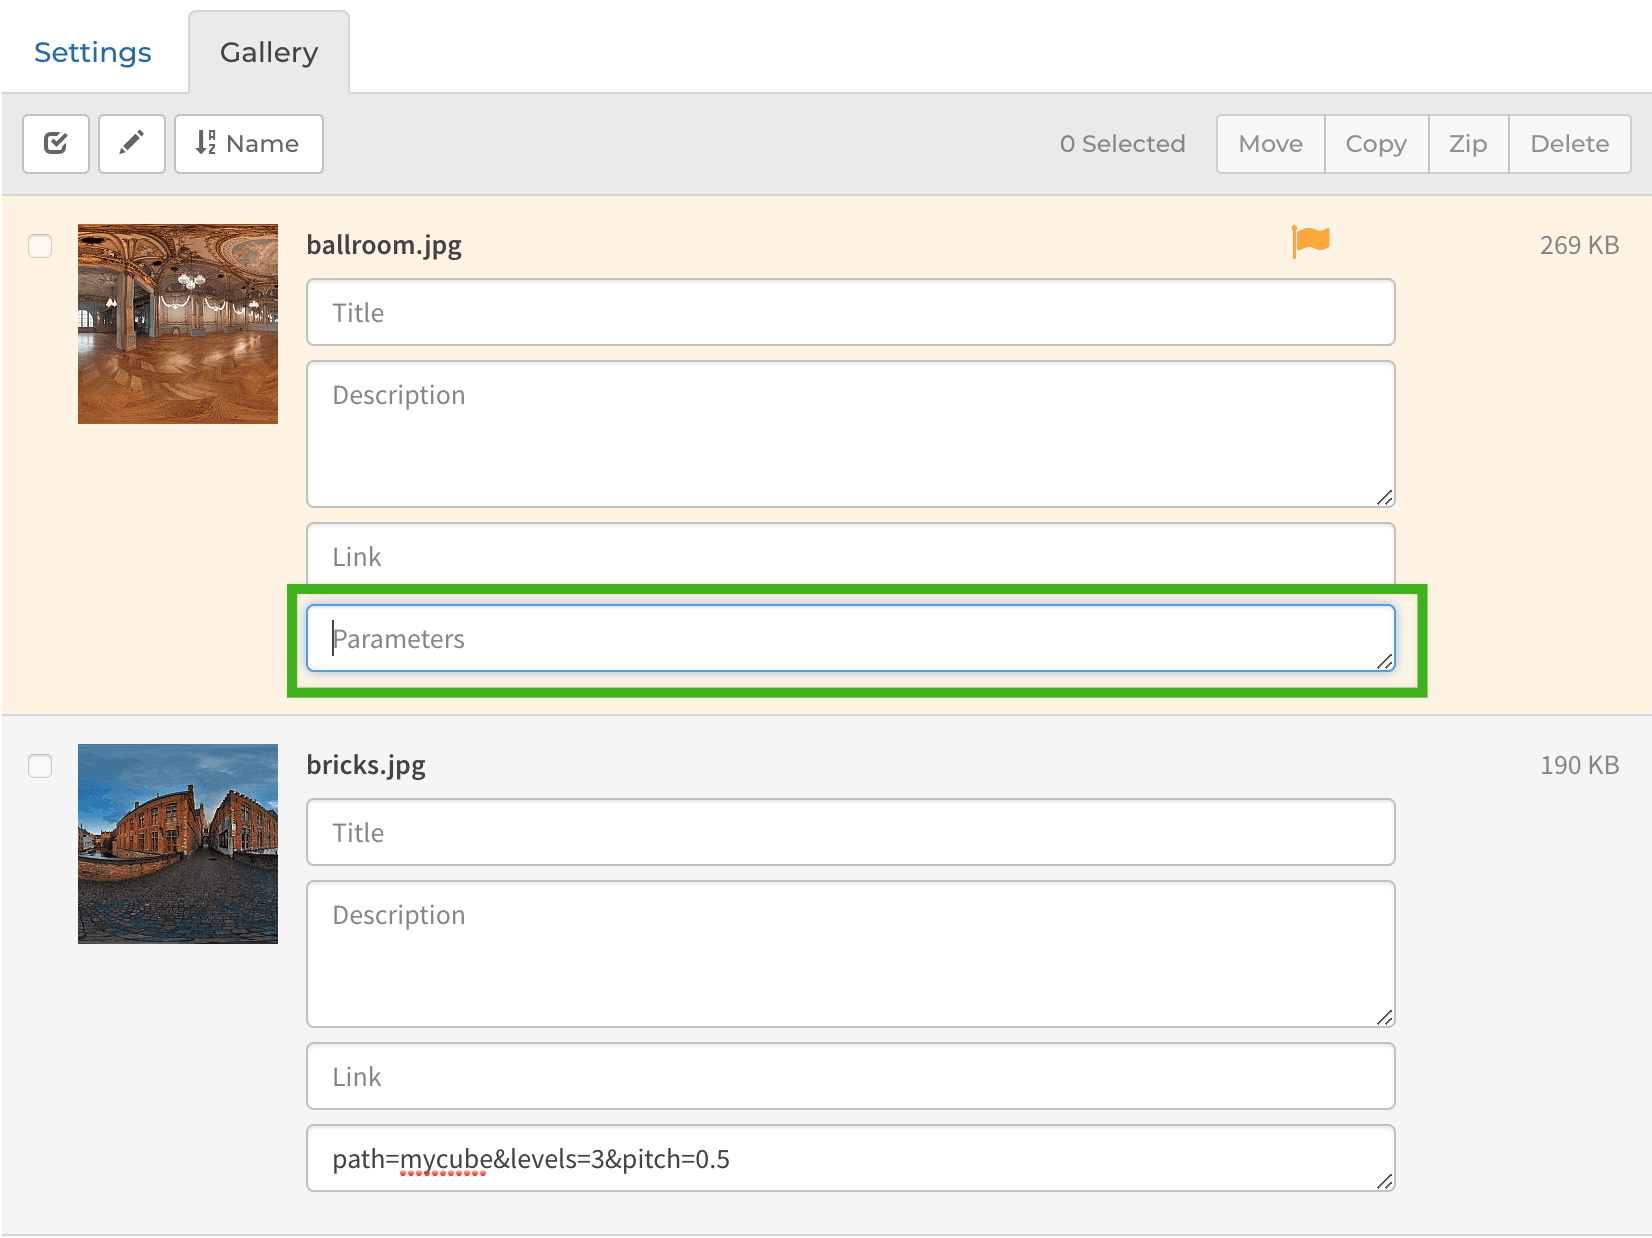This screenshot has height=1238, width=1652.
Task: Click the Delete button
Action: (1570, 144)
